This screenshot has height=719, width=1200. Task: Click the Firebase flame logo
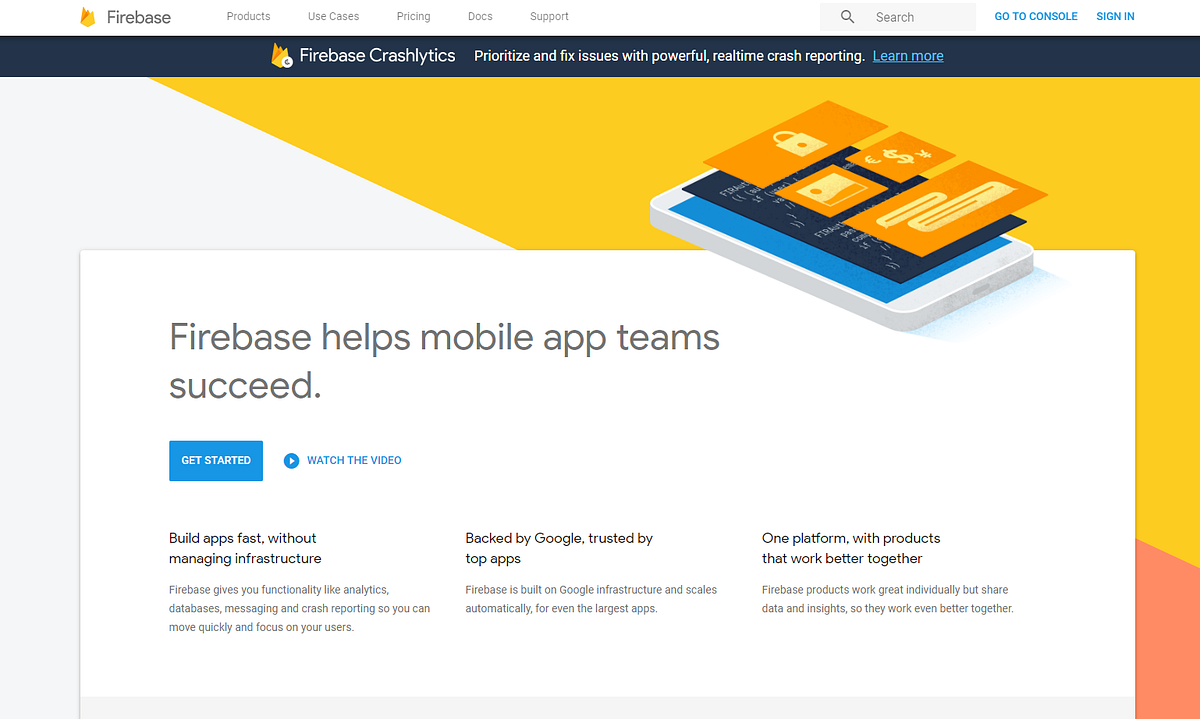coord(87,16)
